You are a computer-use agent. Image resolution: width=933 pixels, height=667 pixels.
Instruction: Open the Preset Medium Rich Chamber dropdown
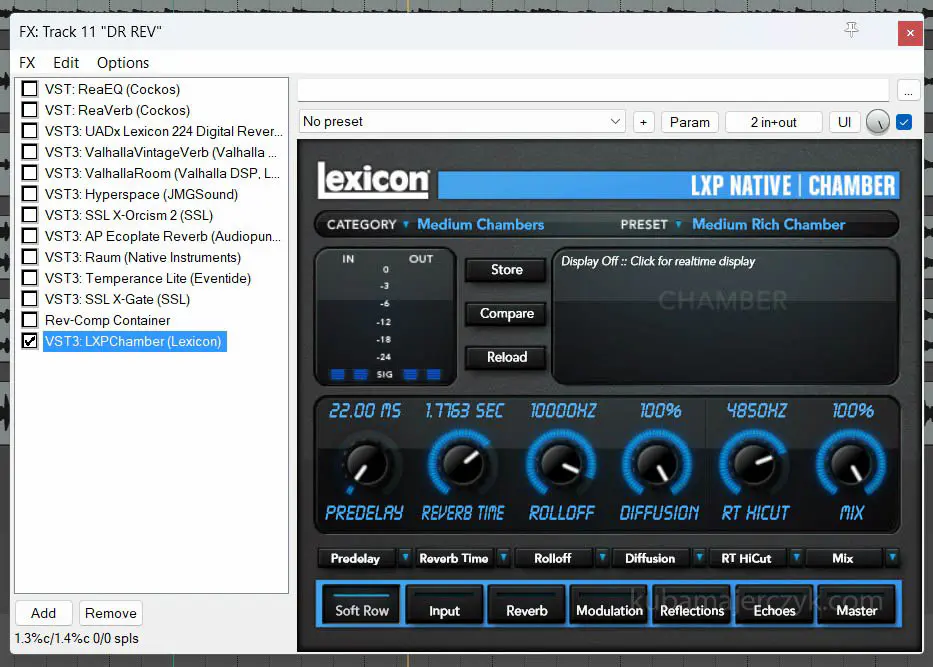(x=768, y=224)
